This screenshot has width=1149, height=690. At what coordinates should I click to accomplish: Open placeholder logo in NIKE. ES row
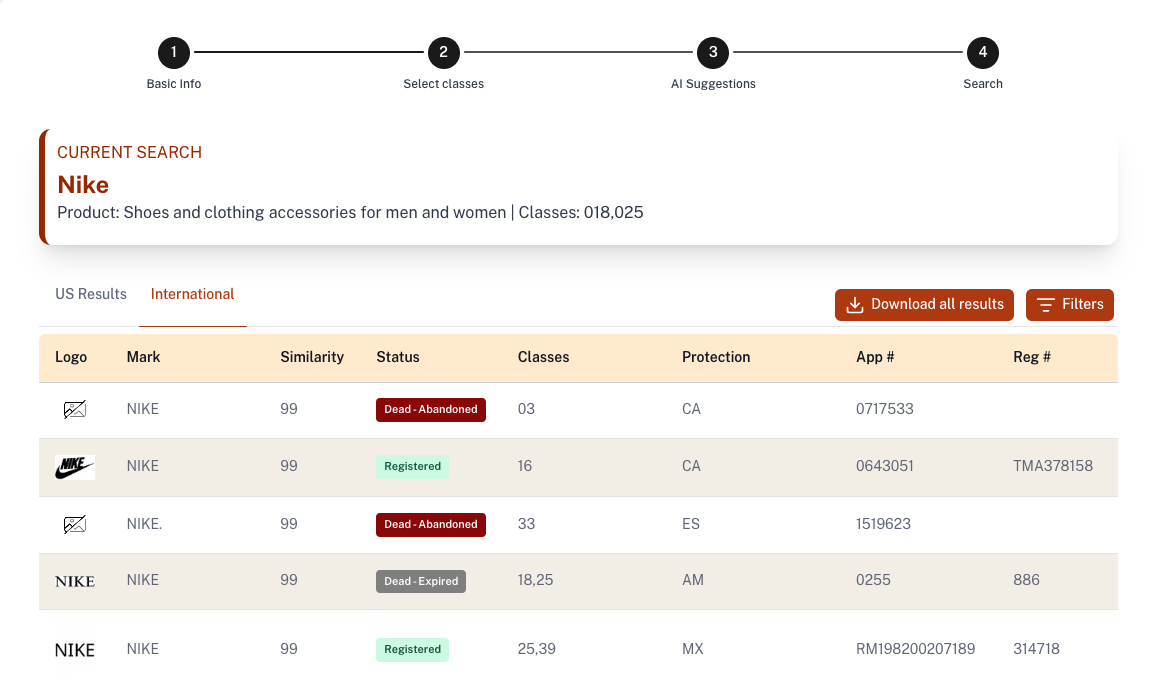point(75,524)
